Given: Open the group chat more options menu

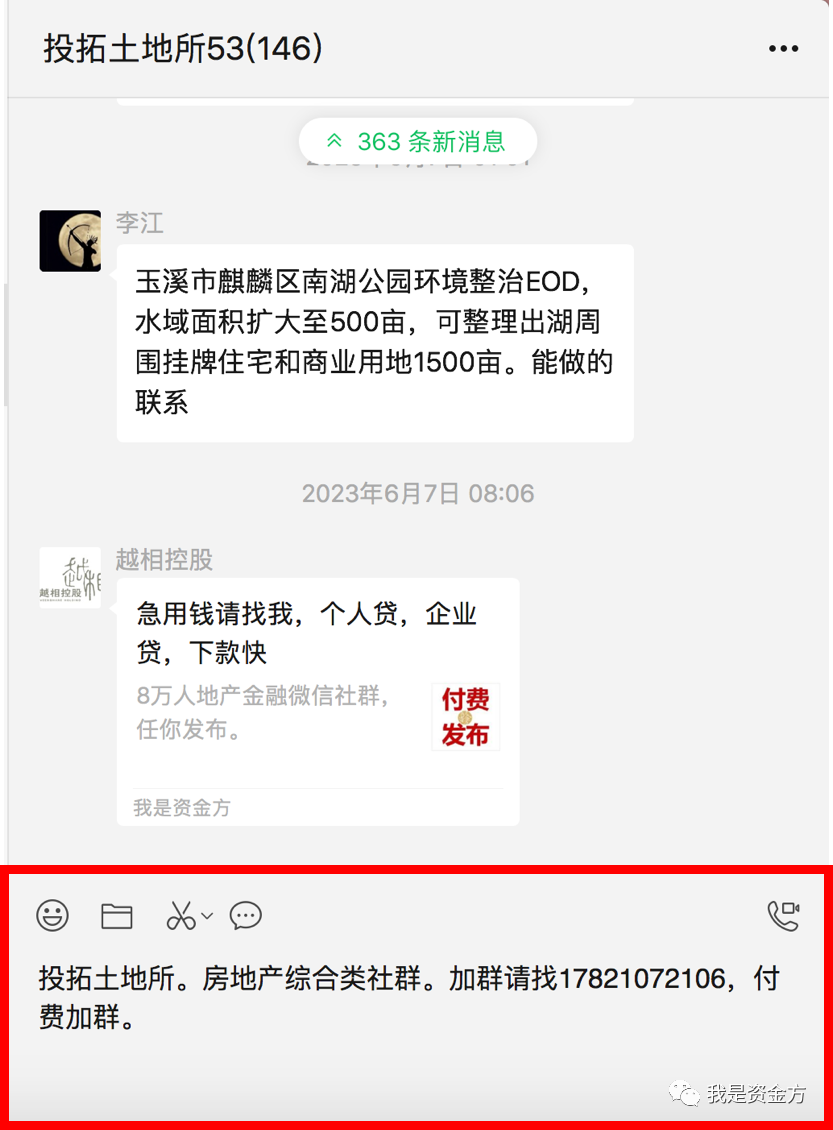Looking at the screenshot, I should [x=783, y=49].
